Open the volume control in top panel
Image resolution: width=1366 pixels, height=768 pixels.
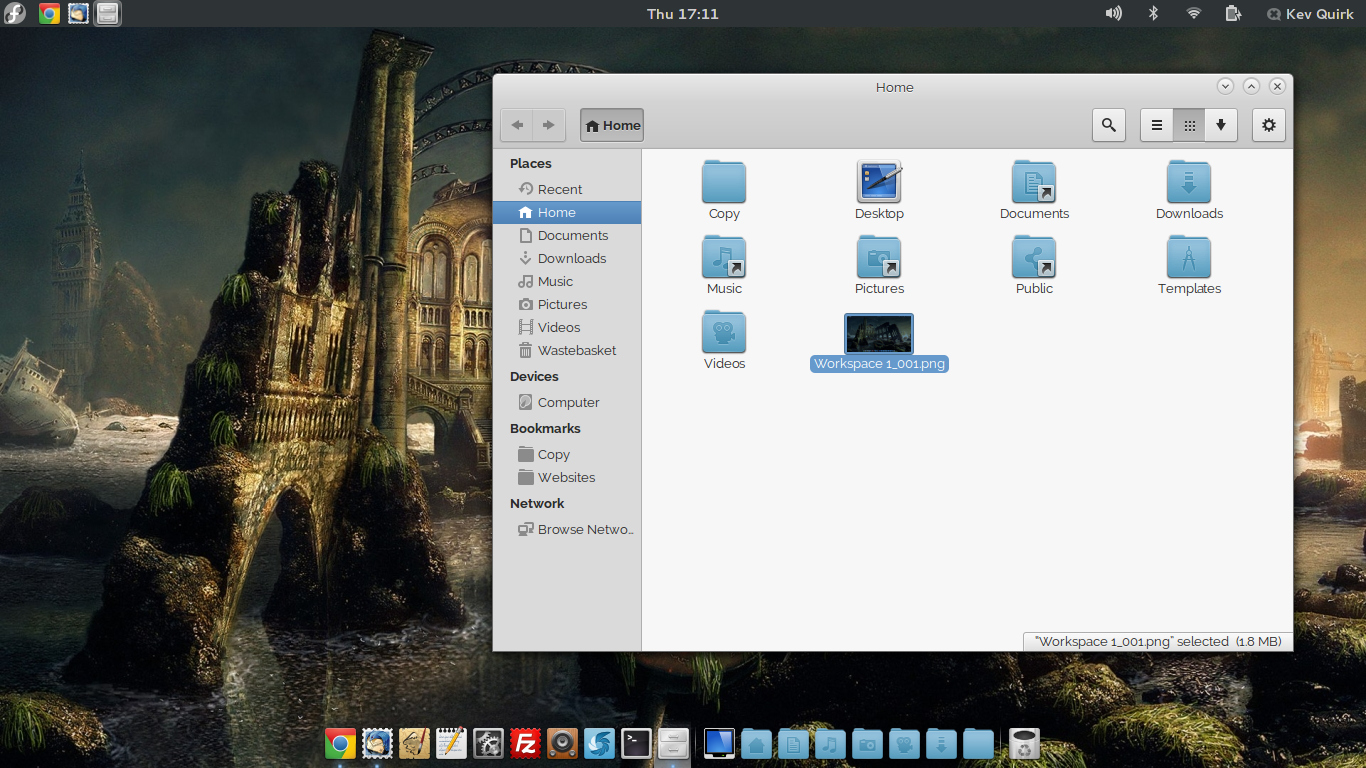pyautogui.click(x=1113, y=13)
